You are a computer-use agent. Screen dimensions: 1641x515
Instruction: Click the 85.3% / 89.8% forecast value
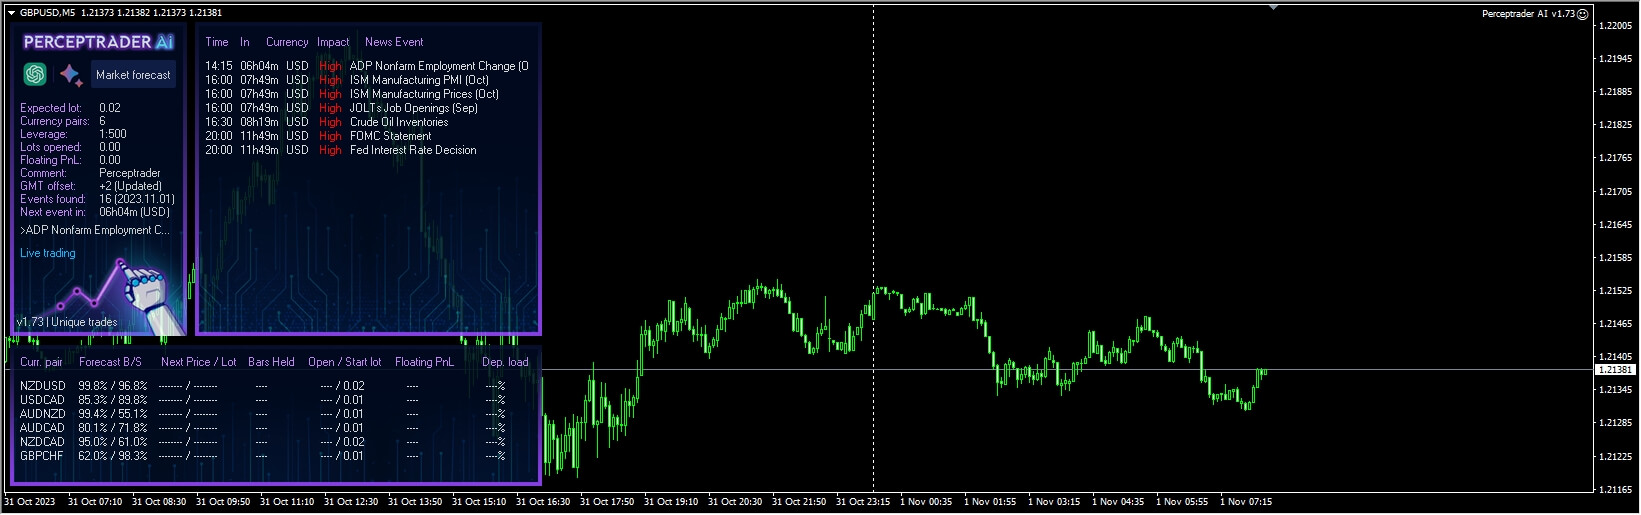[113, 400]
